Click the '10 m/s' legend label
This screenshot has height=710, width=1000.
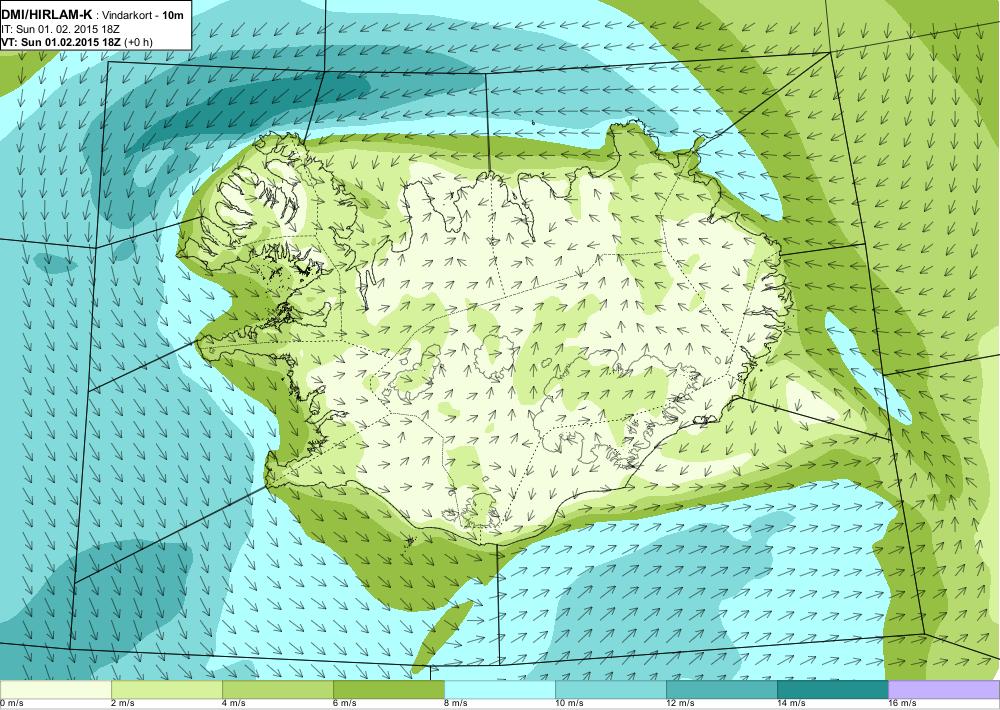coord(569,703)
